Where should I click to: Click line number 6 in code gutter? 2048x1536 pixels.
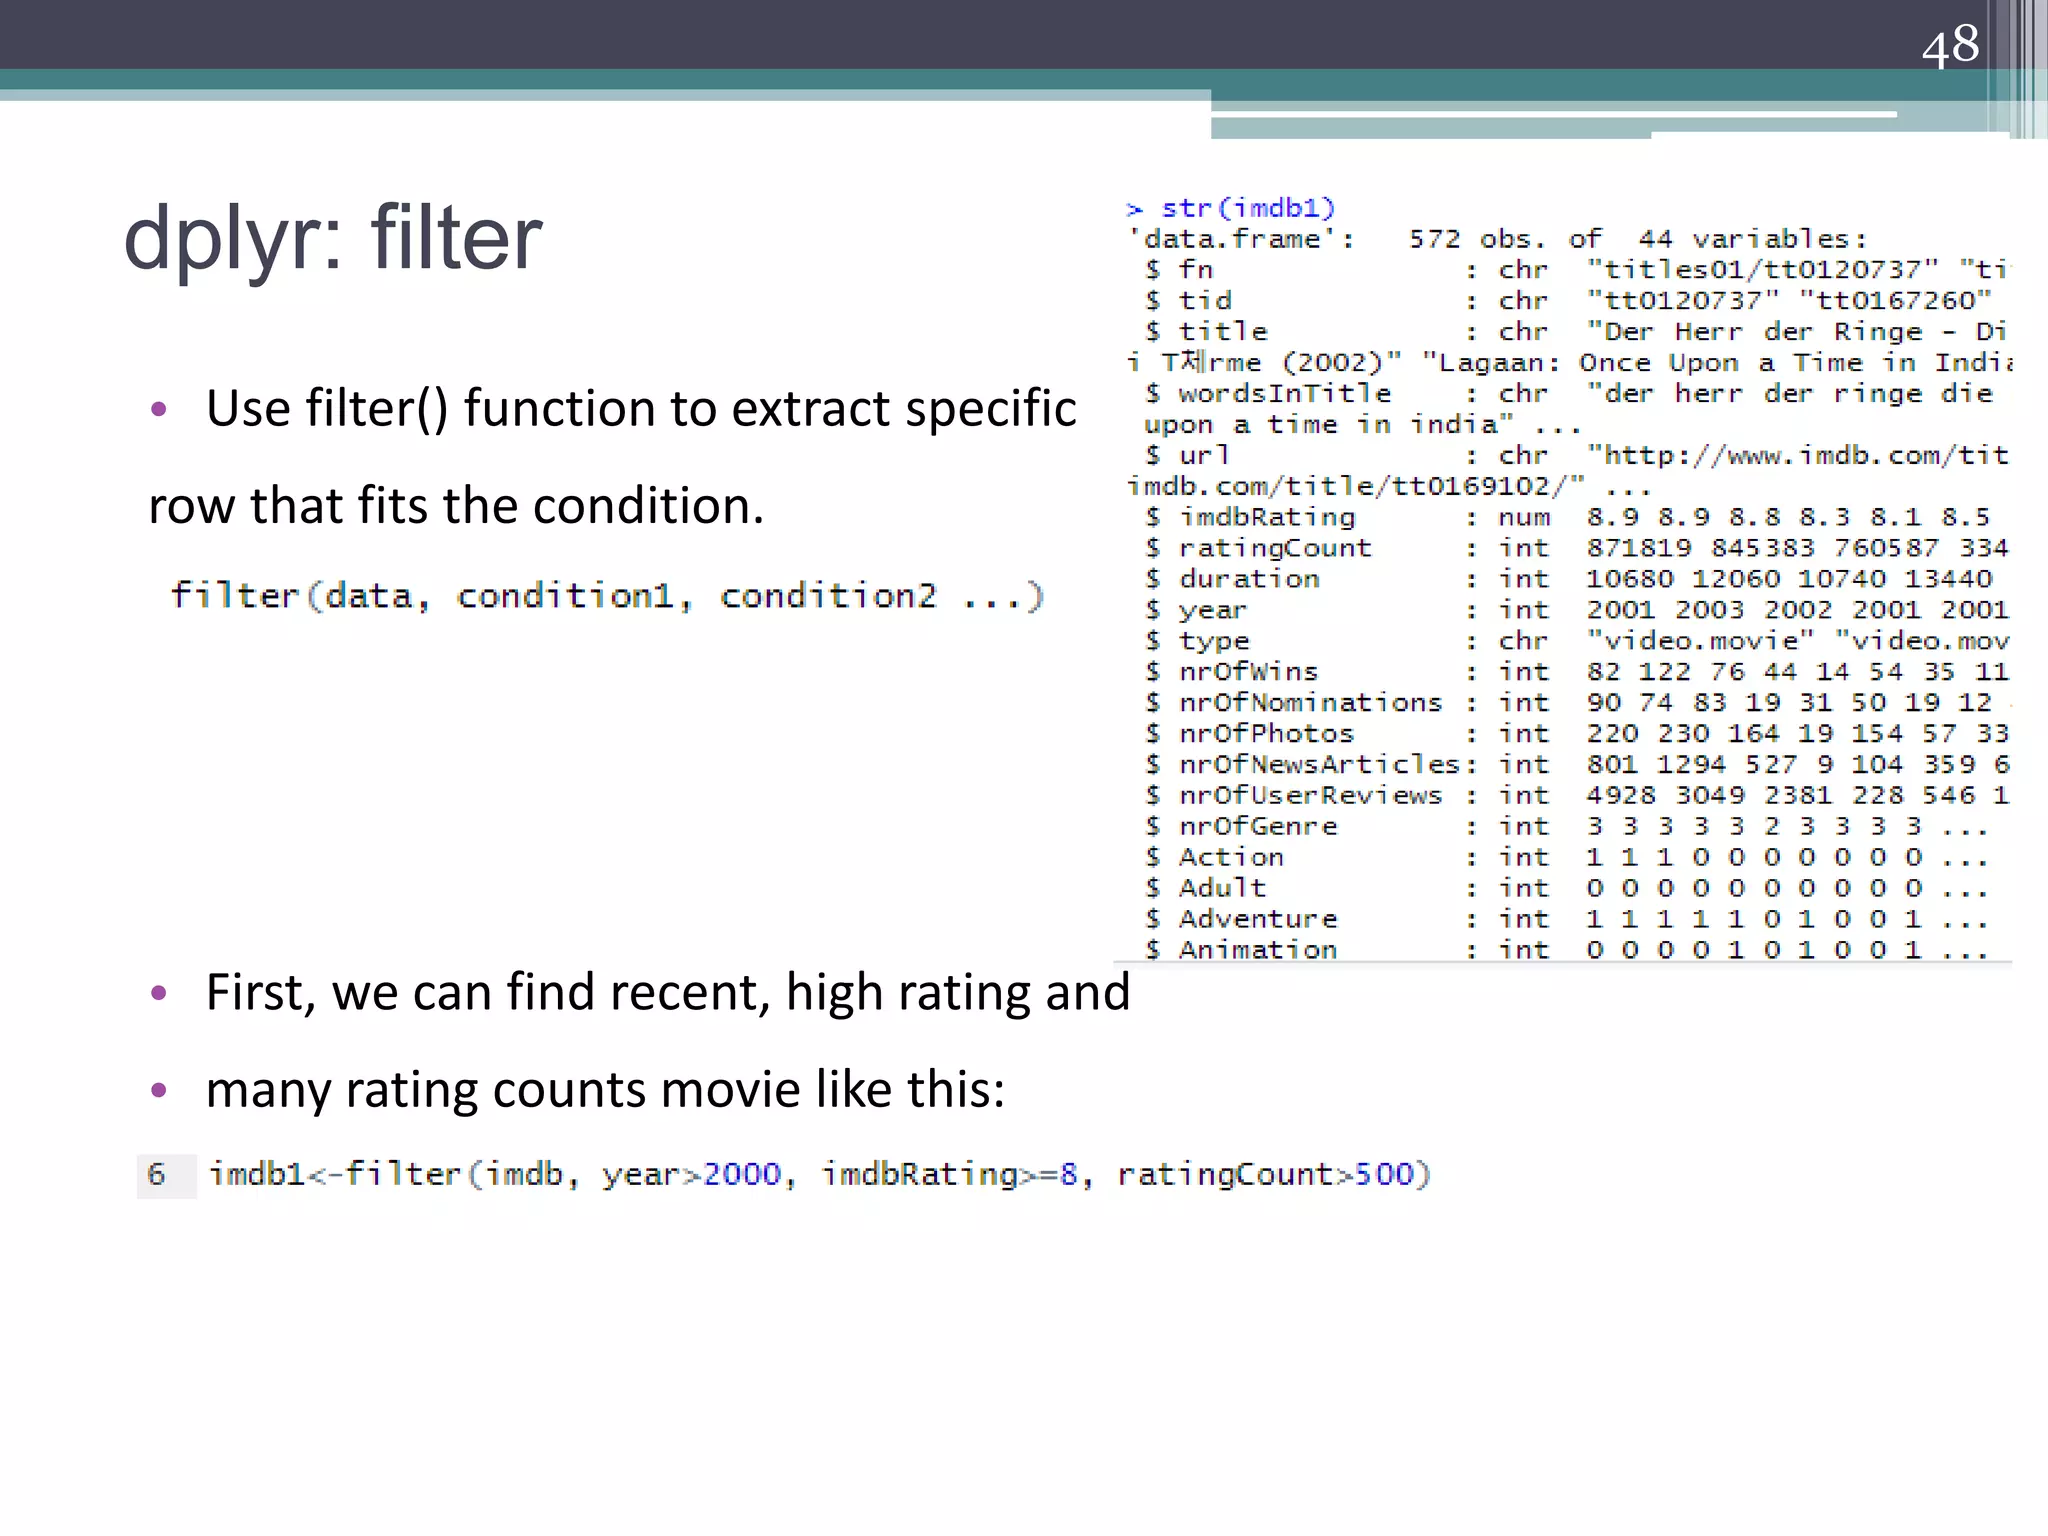coord(156,1174)
